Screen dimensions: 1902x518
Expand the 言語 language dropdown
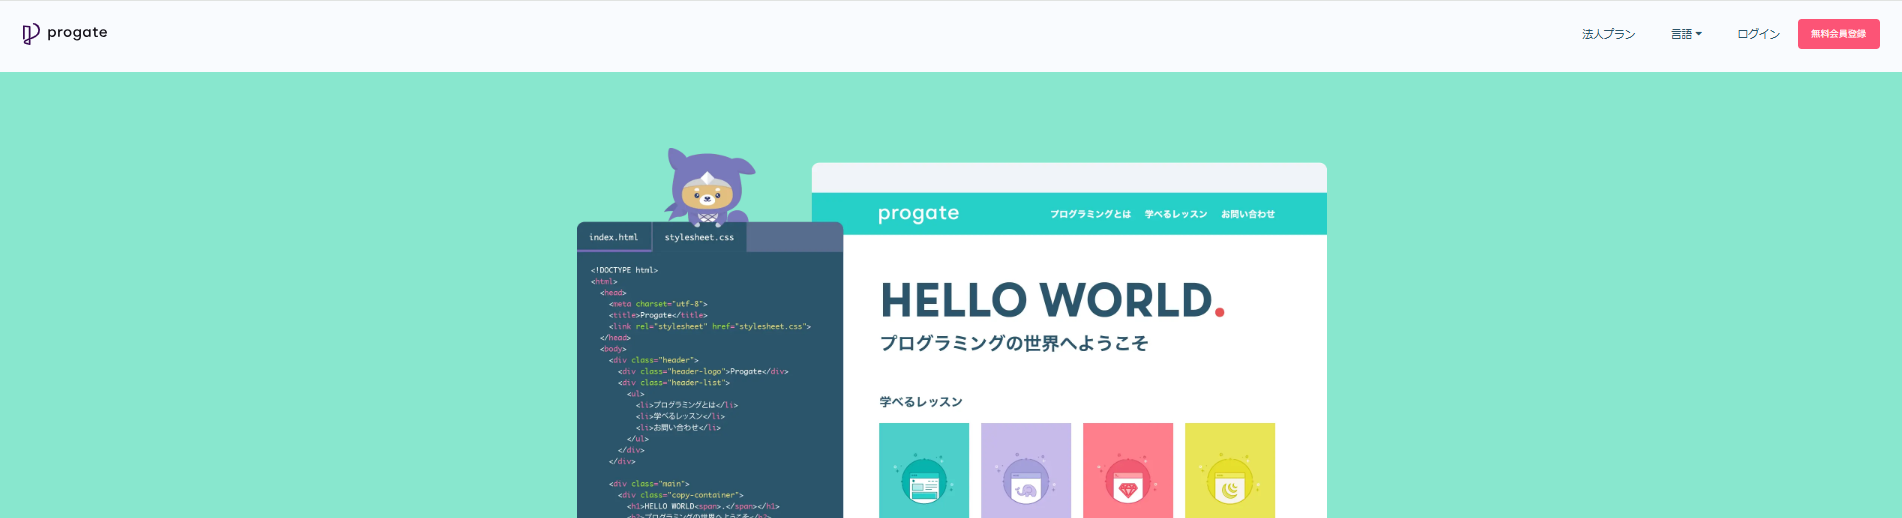tap(1686, 34)
